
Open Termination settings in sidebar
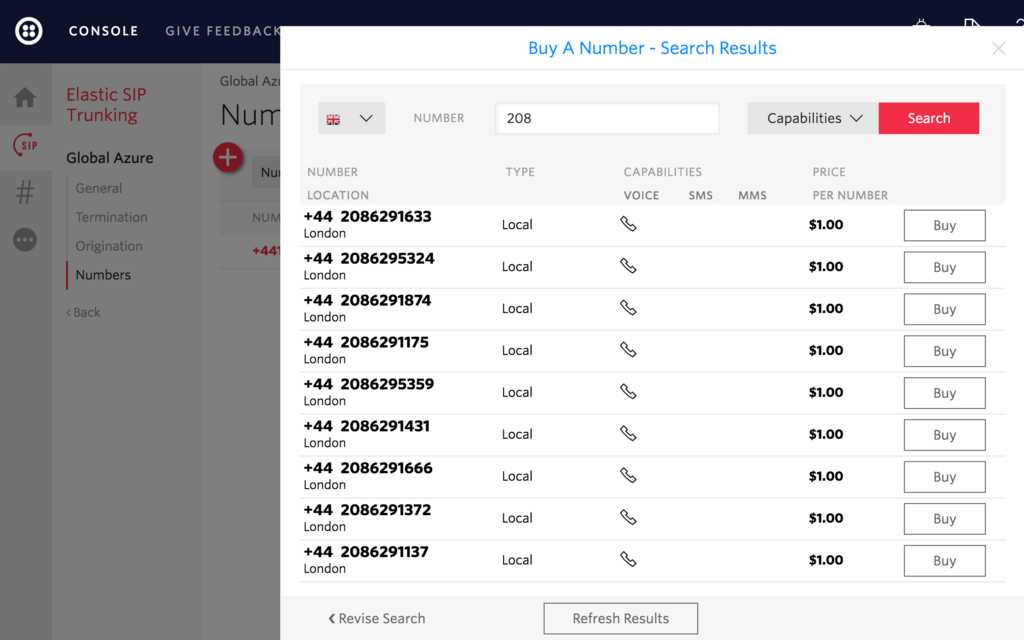tap(111, 217)
